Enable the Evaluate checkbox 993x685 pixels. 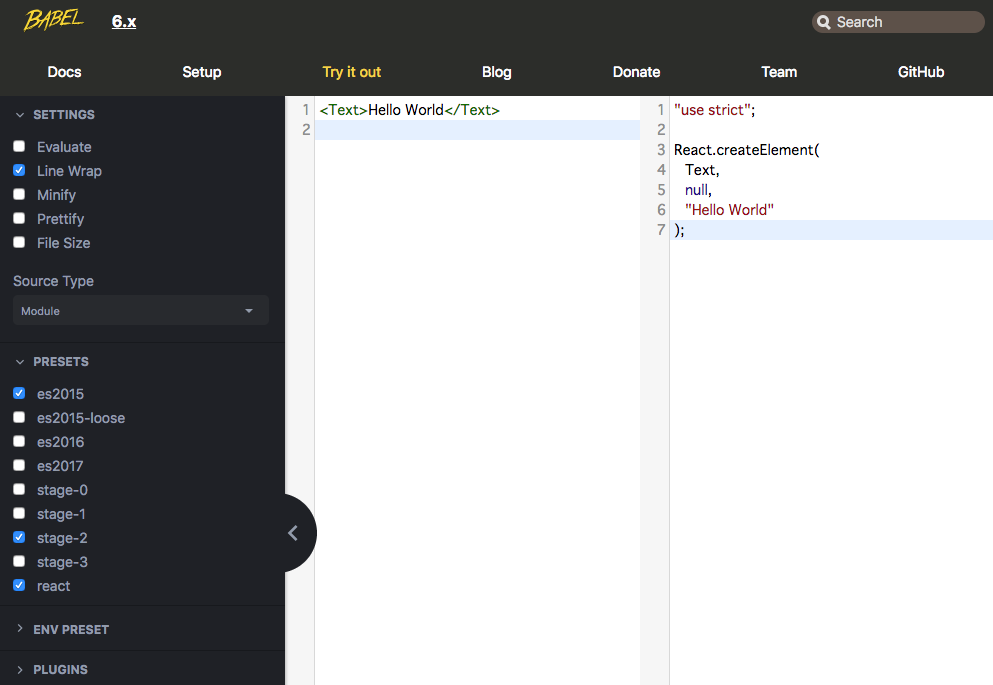click(18, 146)
